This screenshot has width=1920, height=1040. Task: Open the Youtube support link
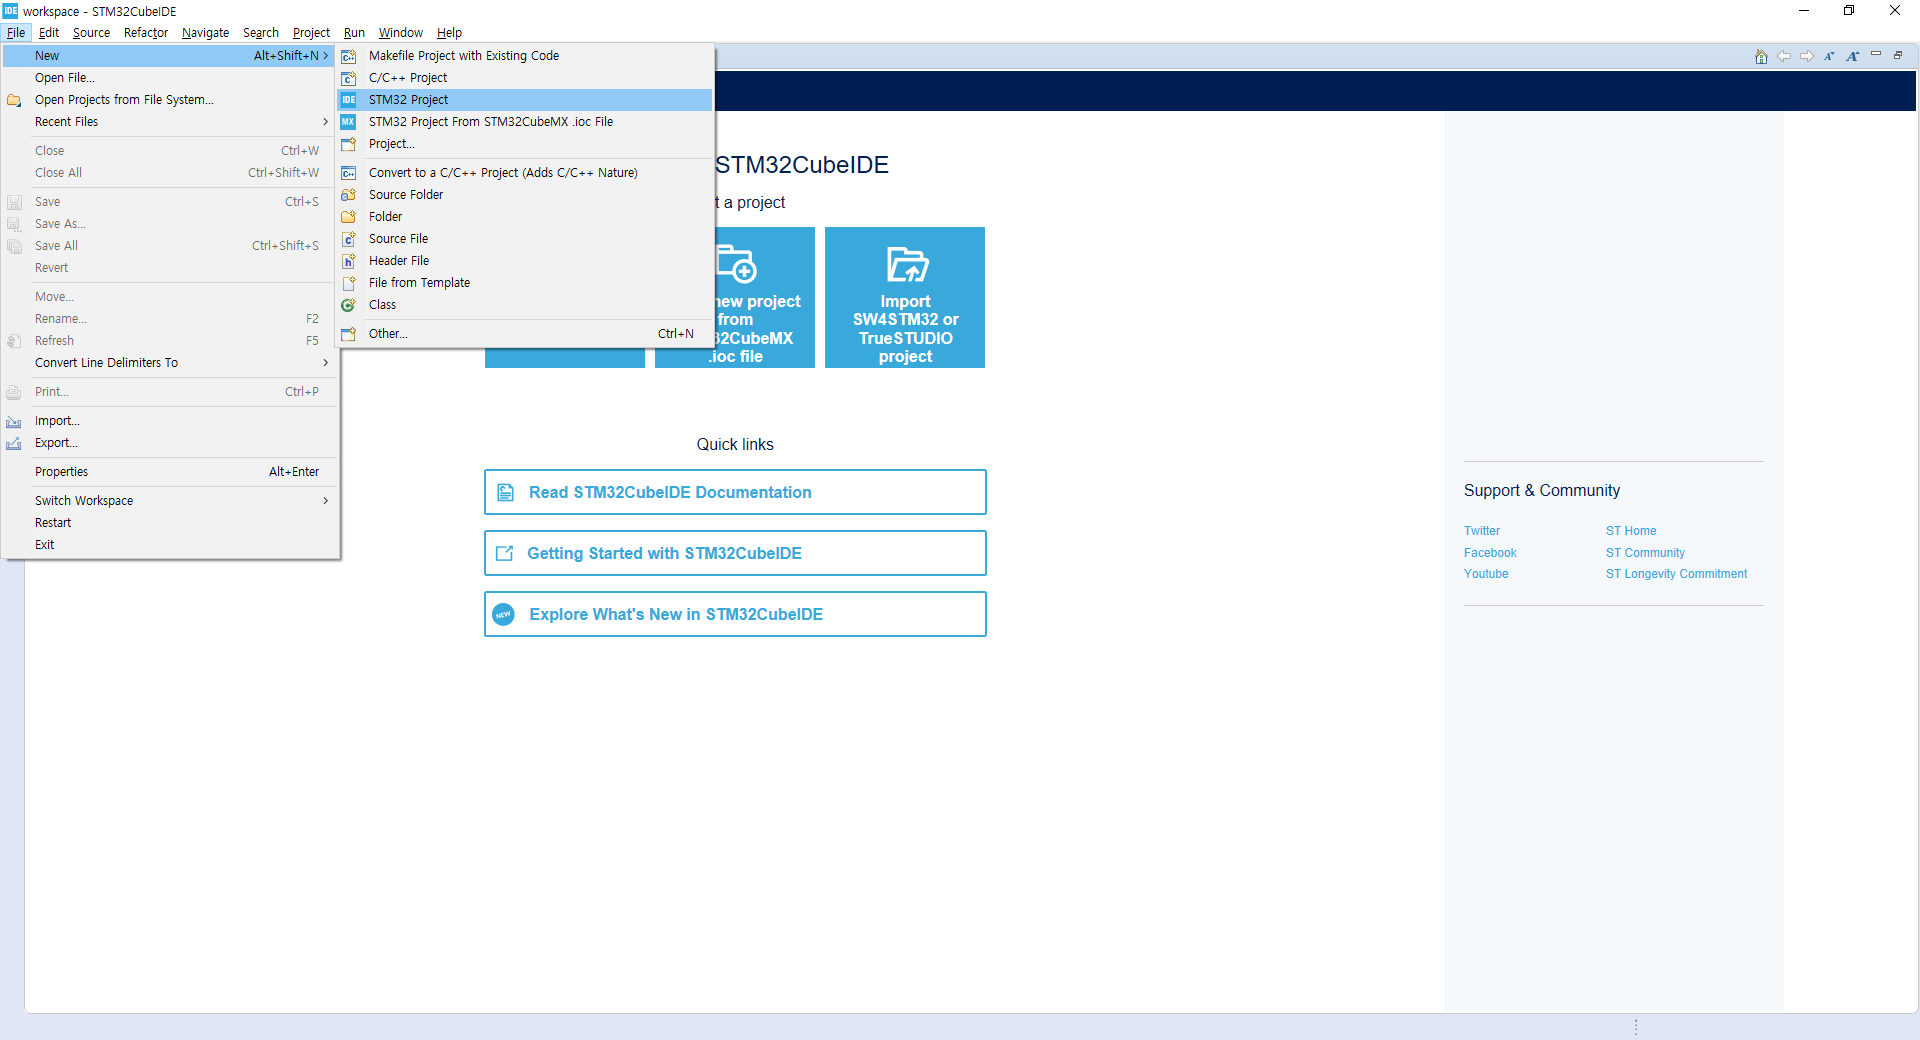(1486, 574)
